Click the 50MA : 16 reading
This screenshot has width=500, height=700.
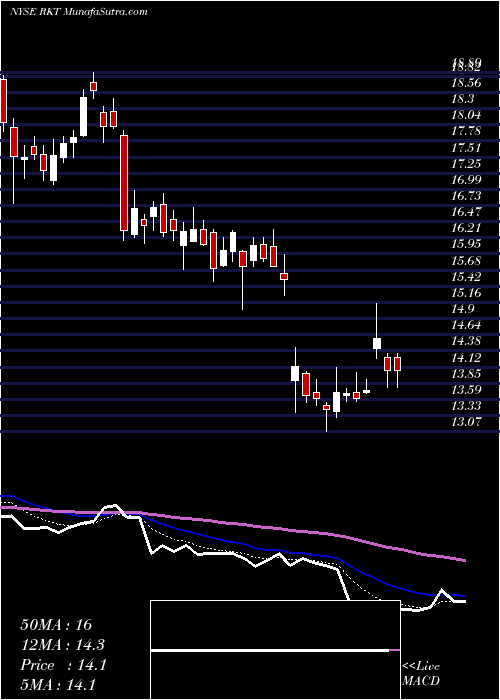(x=56, y=625)
